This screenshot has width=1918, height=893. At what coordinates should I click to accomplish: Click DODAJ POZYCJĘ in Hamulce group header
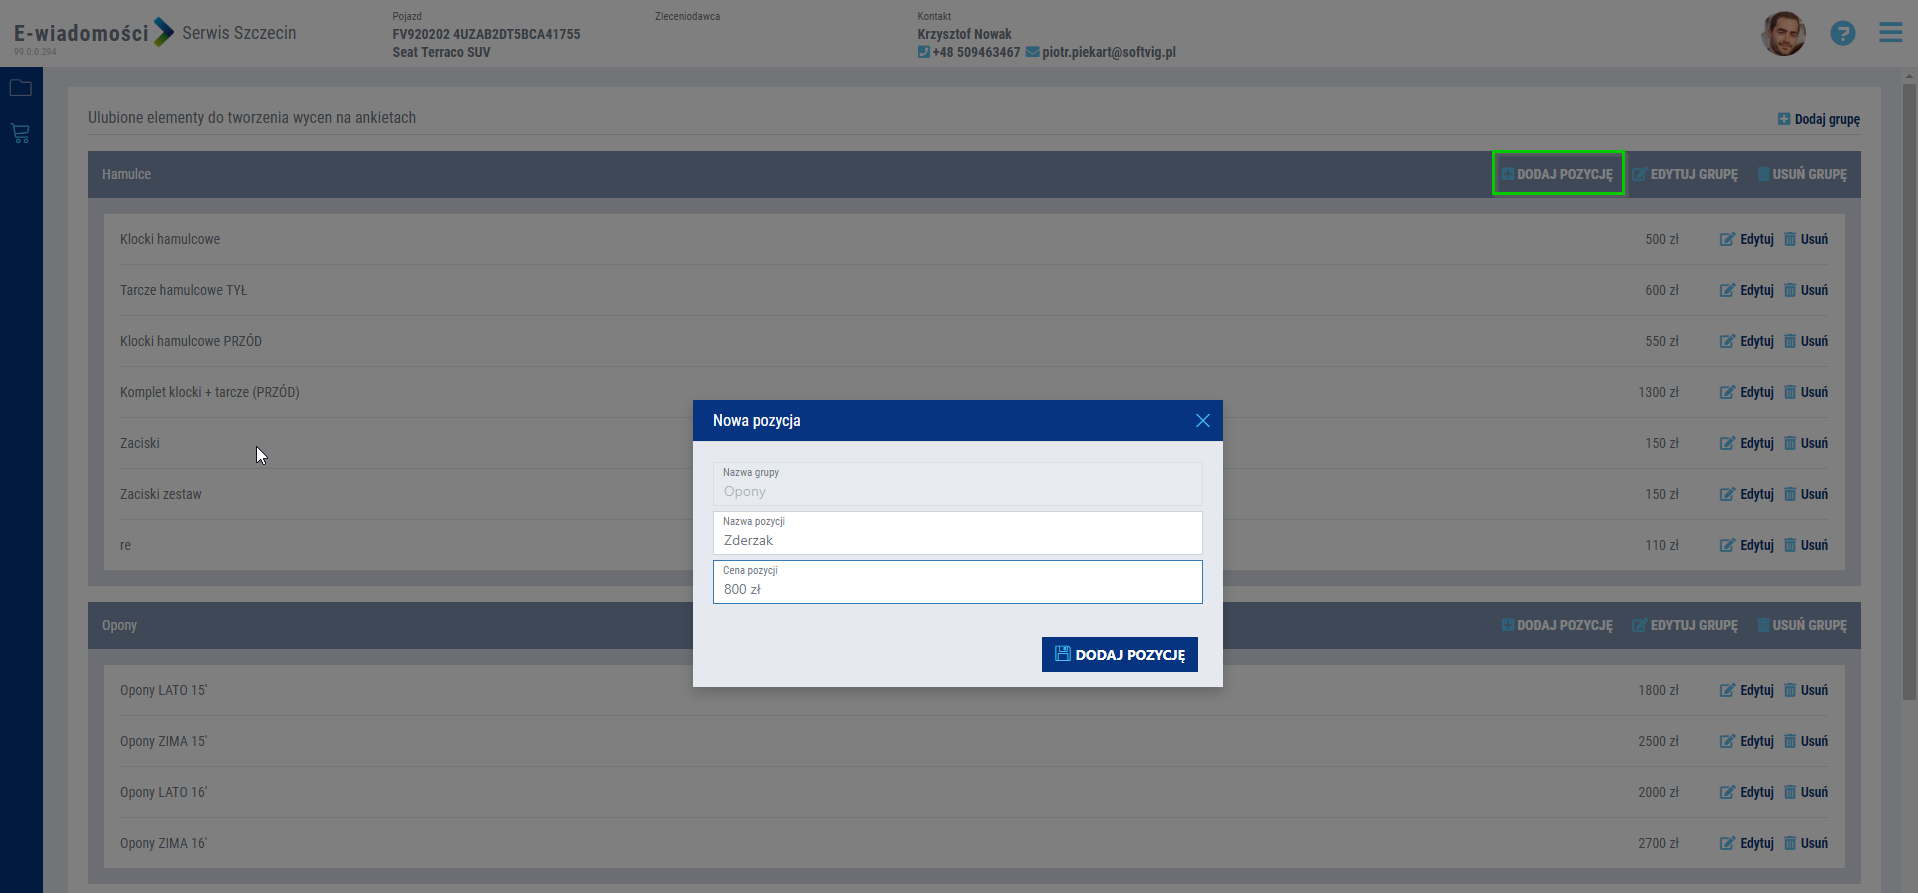(1557, 174)
